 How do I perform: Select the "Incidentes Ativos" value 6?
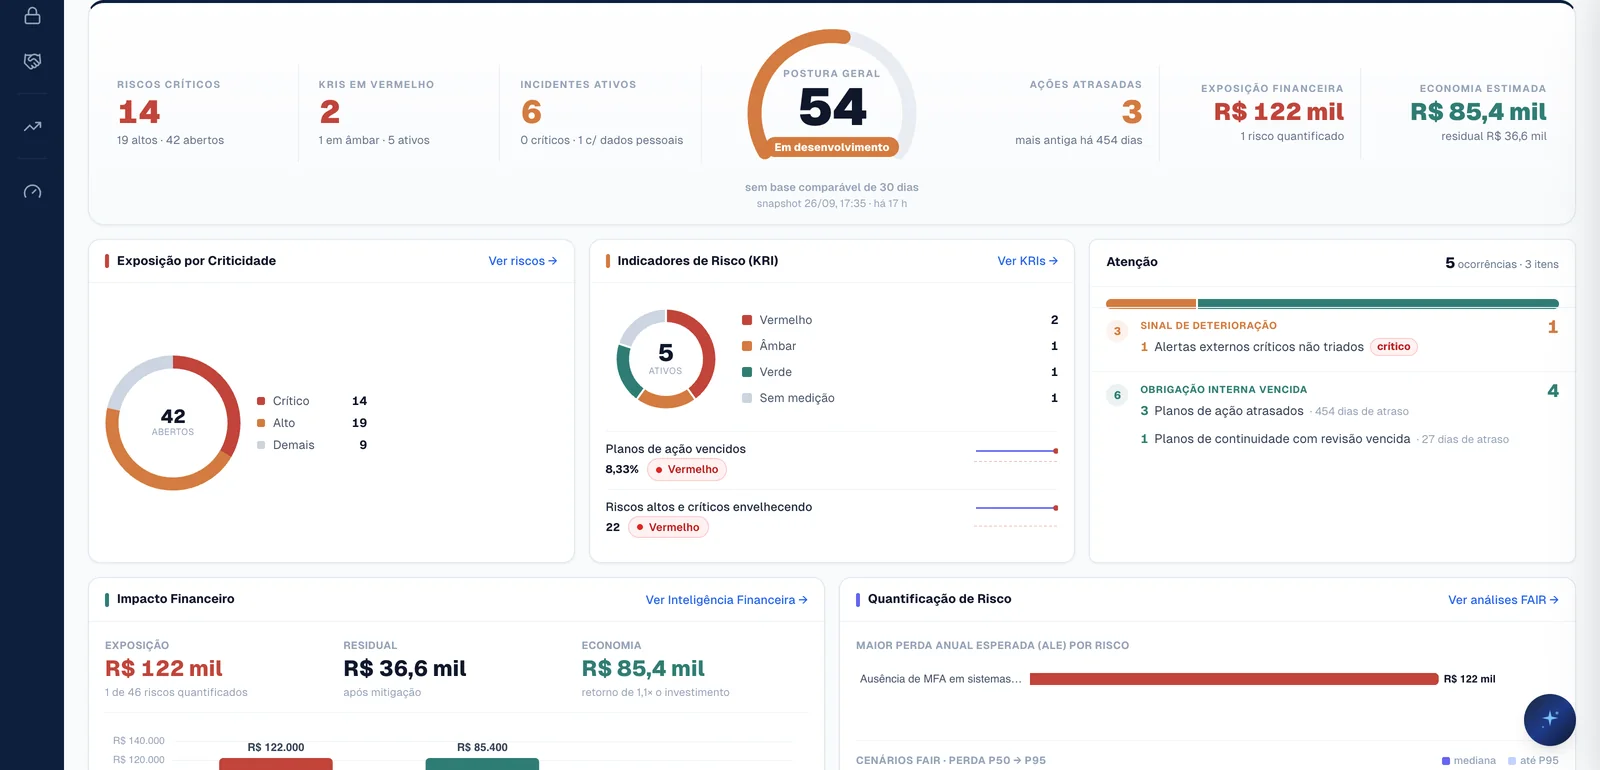531,112
